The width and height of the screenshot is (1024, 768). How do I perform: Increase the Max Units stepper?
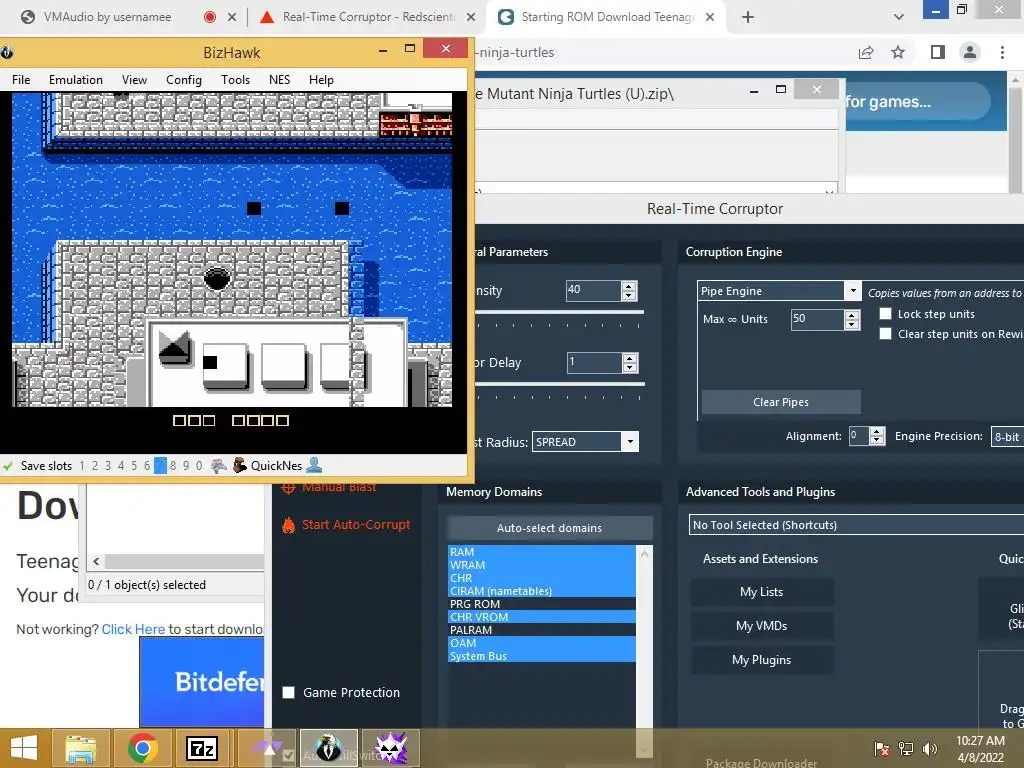click(x=852, y=315)
